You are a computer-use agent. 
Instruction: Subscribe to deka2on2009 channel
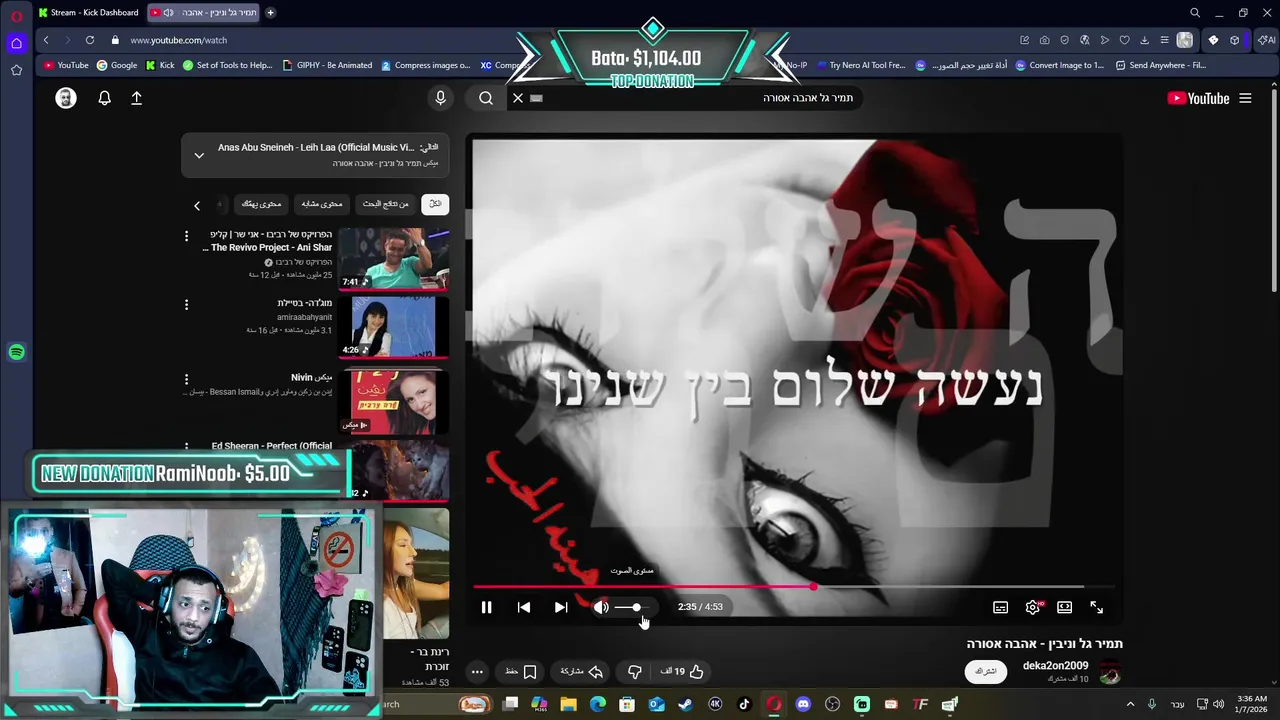pos(986,671)
